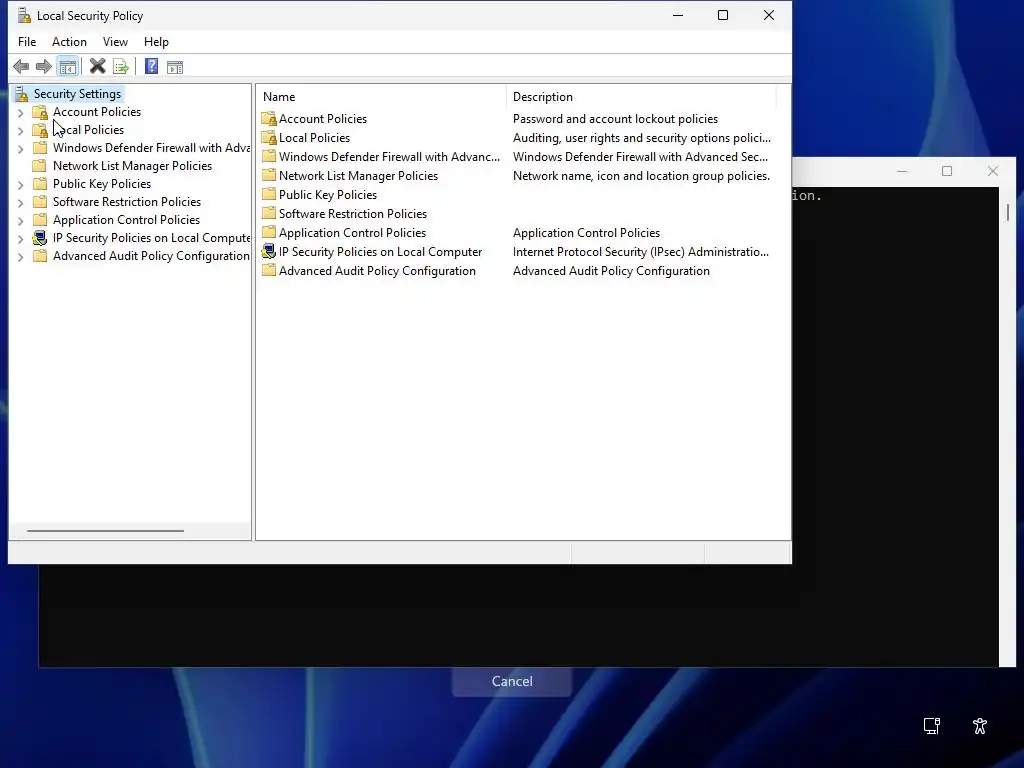The width and height of the screenshot is (1024, 768).
Task: Expand Advanced Audit Policy Configuration tree node
Action: click(20, 257)
